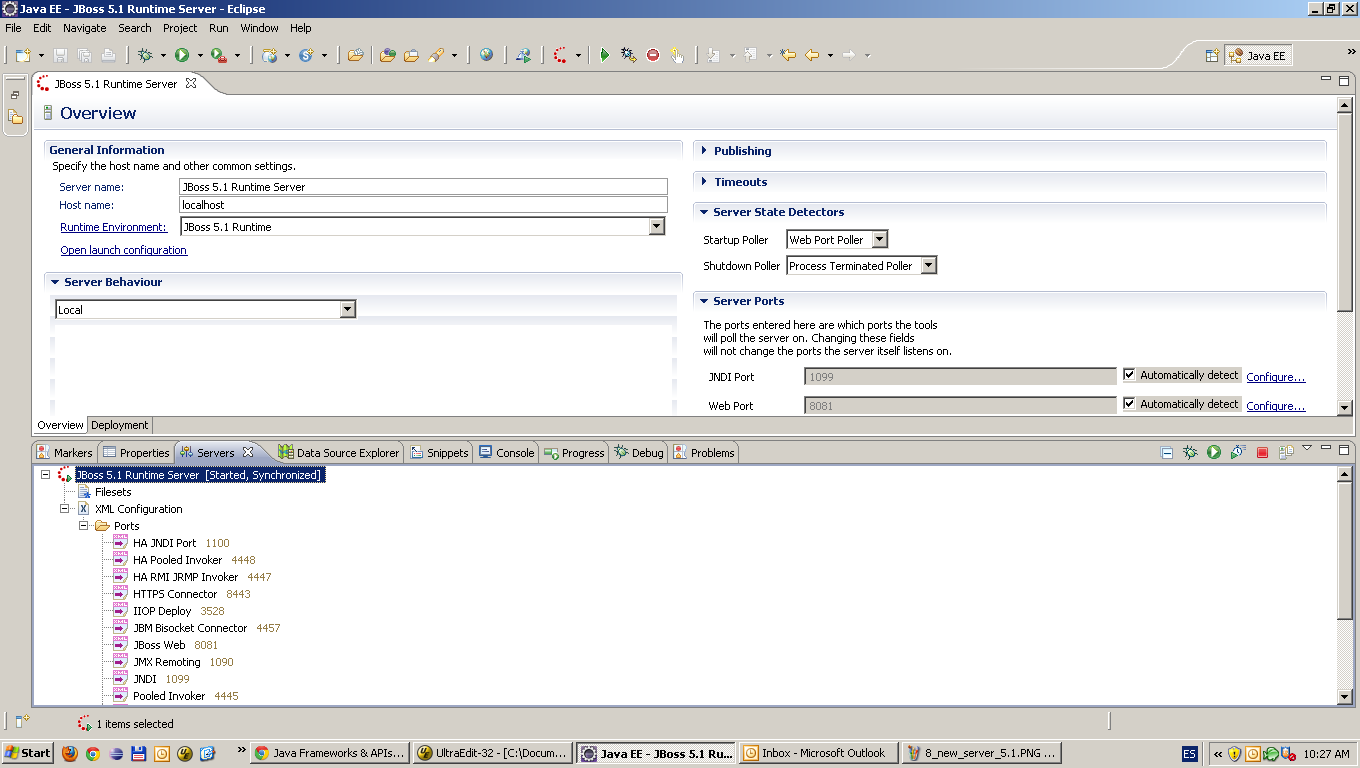The image size is (1360, 768).
Task: Click Configure next to JNDI Port
Action: 1276,375
